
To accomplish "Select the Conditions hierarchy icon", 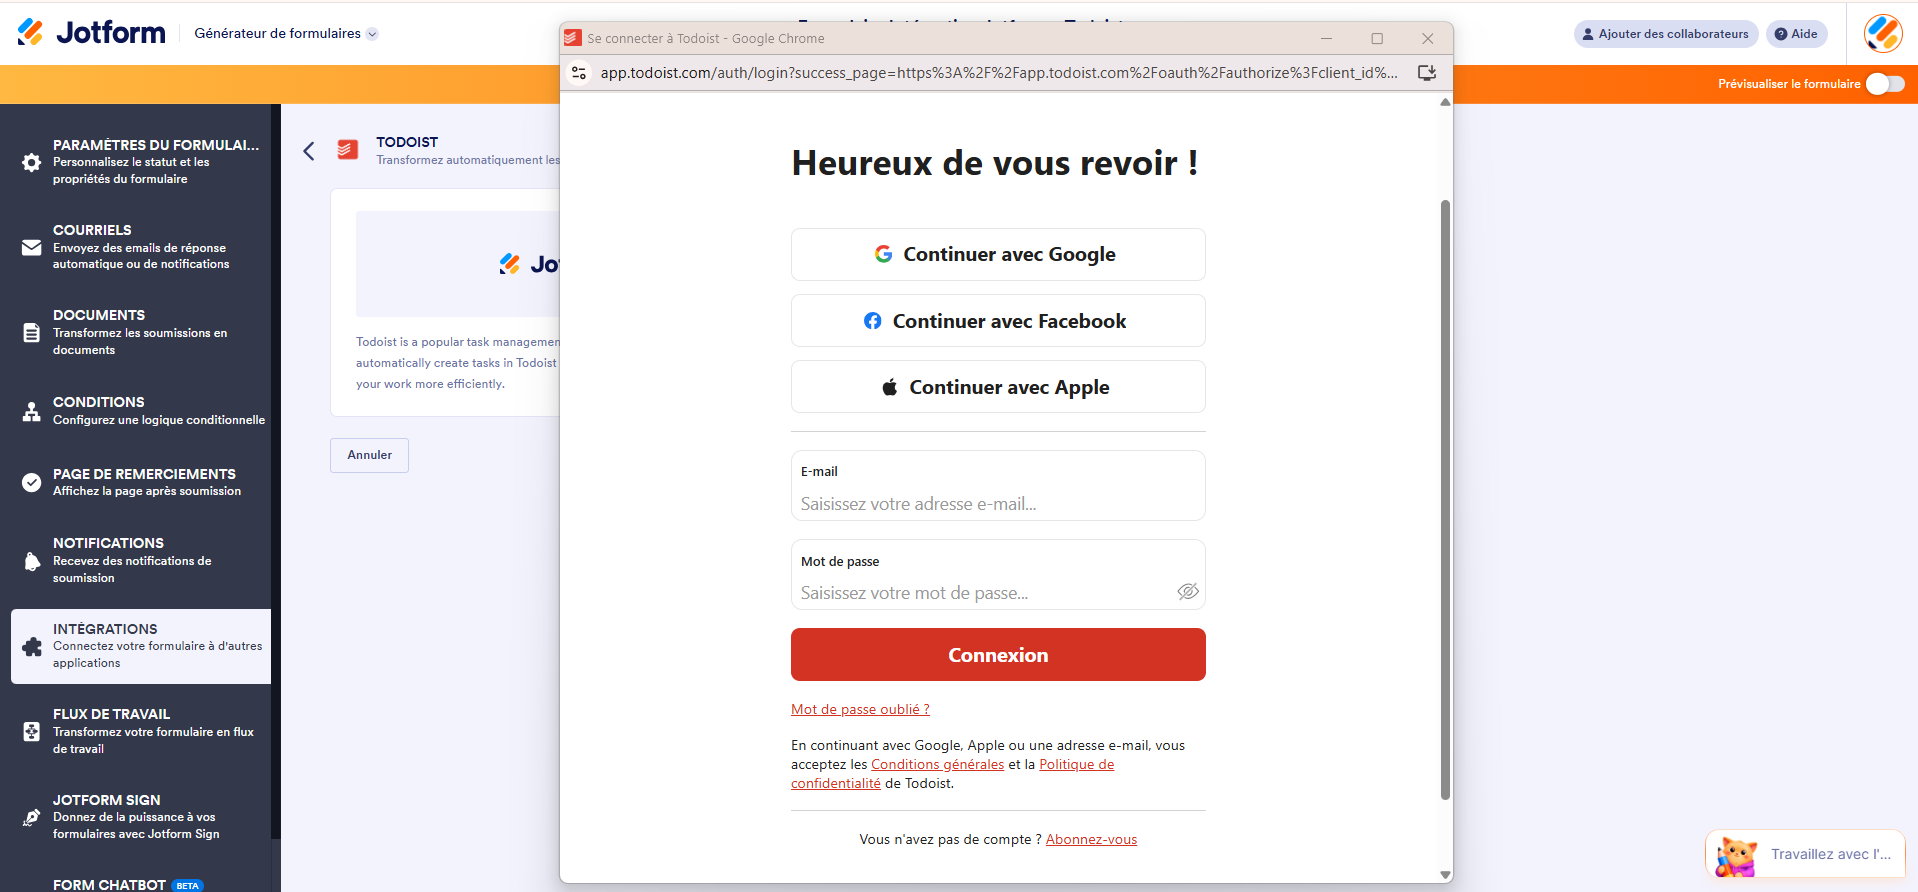I will click(x=32, y=411).
